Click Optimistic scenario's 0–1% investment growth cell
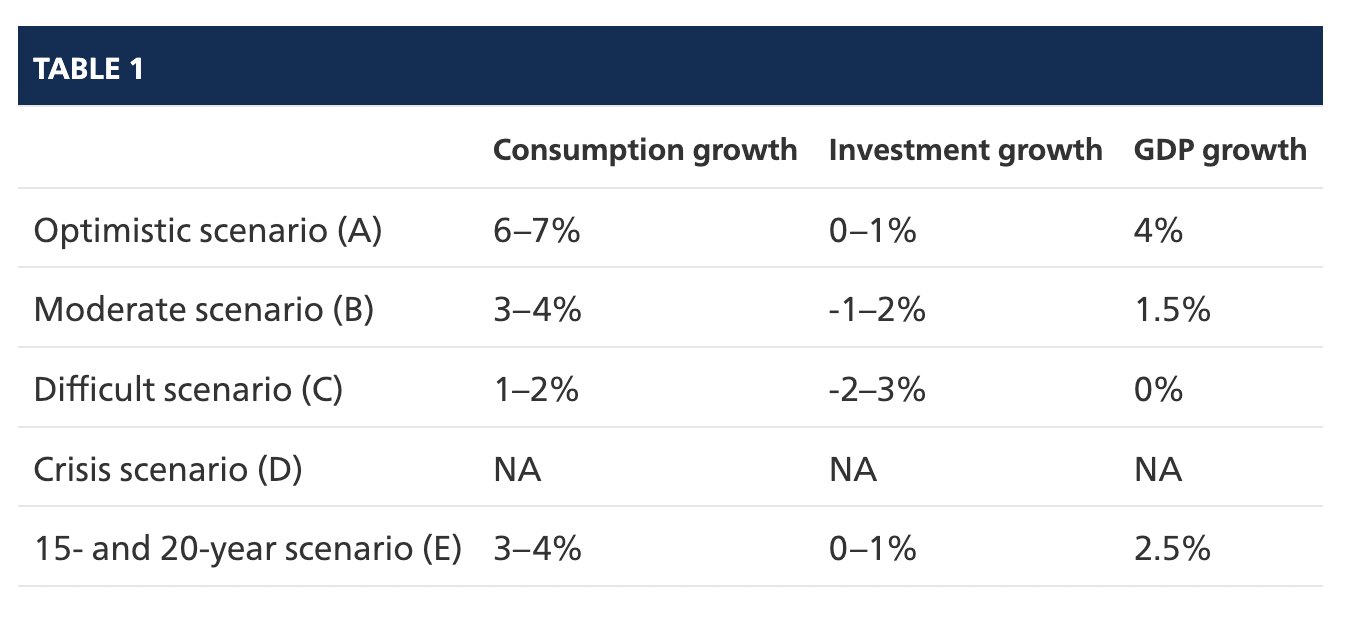This screenshot has width=1354, height=620. pyautogui.click(x=872, y=230)
